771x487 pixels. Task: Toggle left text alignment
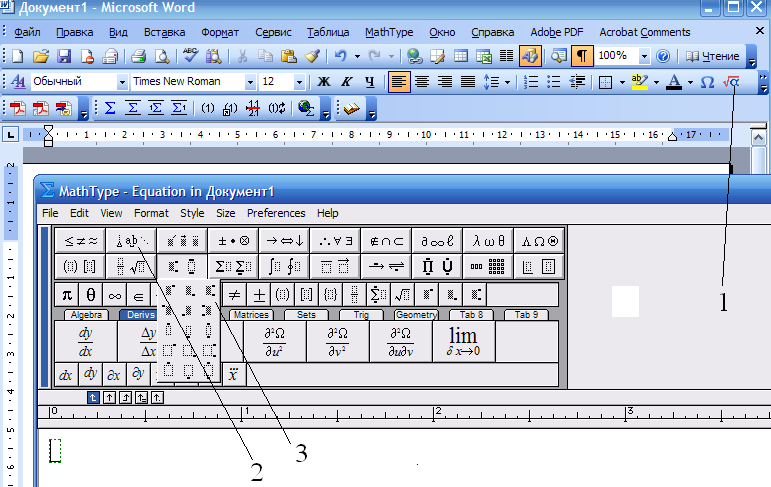(399, 82)
